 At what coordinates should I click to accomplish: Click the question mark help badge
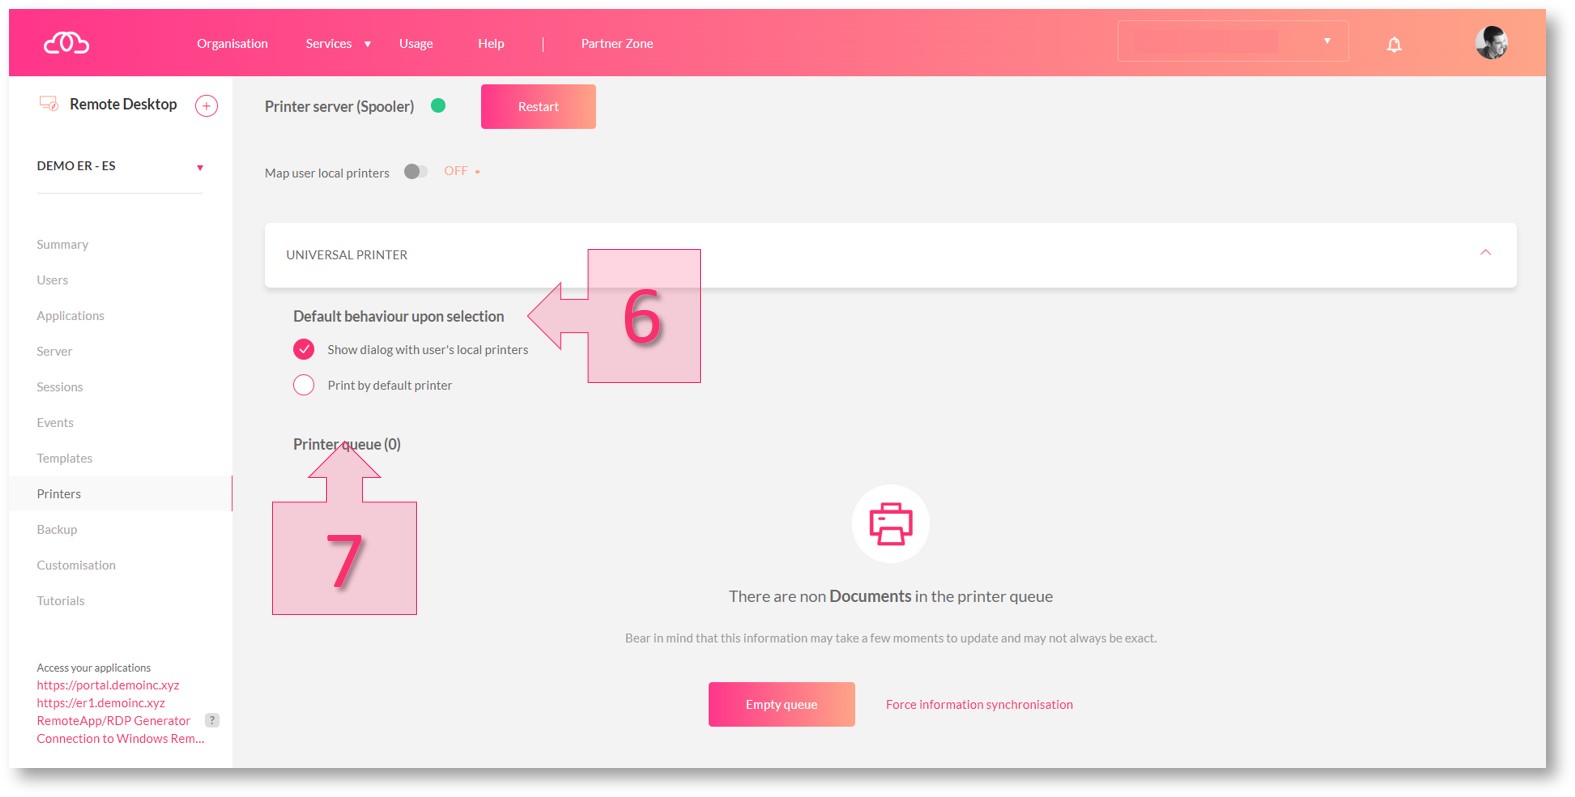coord(212,720)
